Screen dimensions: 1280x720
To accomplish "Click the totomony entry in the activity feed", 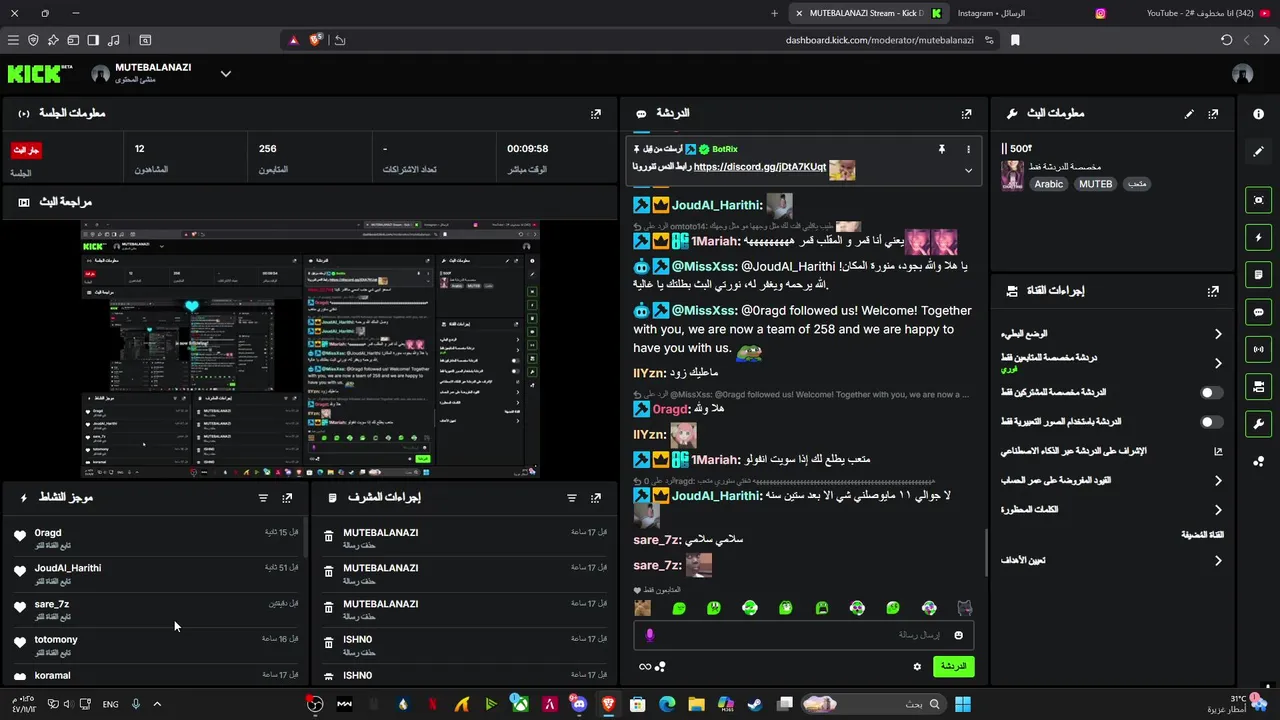I will (155, 646).
